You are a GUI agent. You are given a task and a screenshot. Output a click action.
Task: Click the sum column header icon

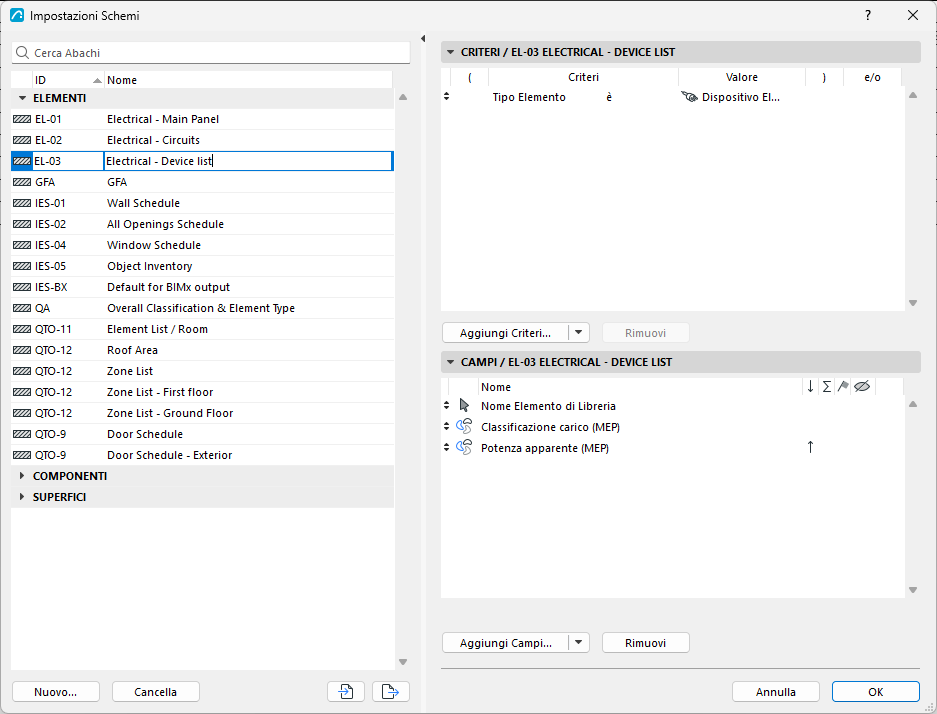826,387
